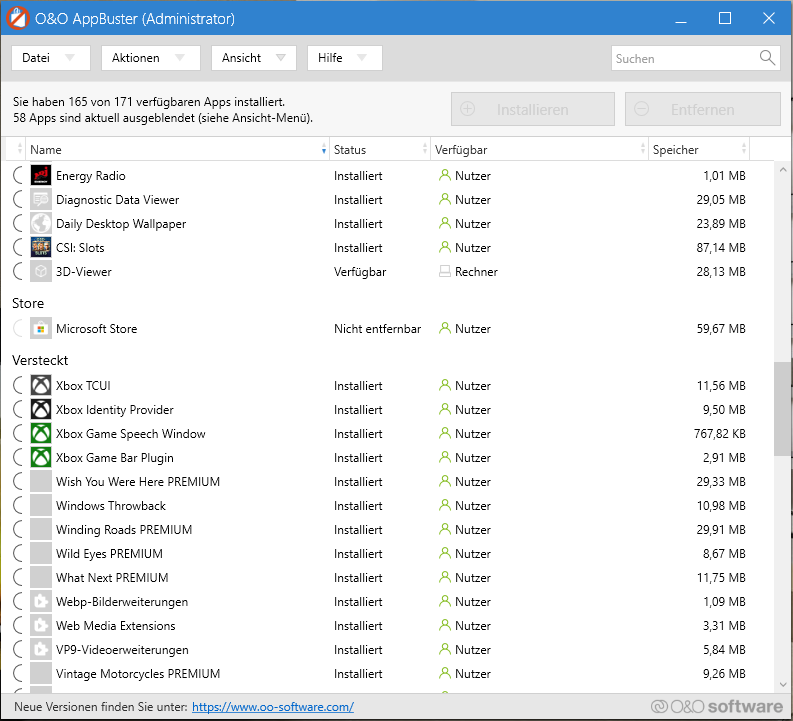The image size is (793, 721).
Task: Click the Wish You Were Here PREMIUM icon
Action: pos(41,482)
